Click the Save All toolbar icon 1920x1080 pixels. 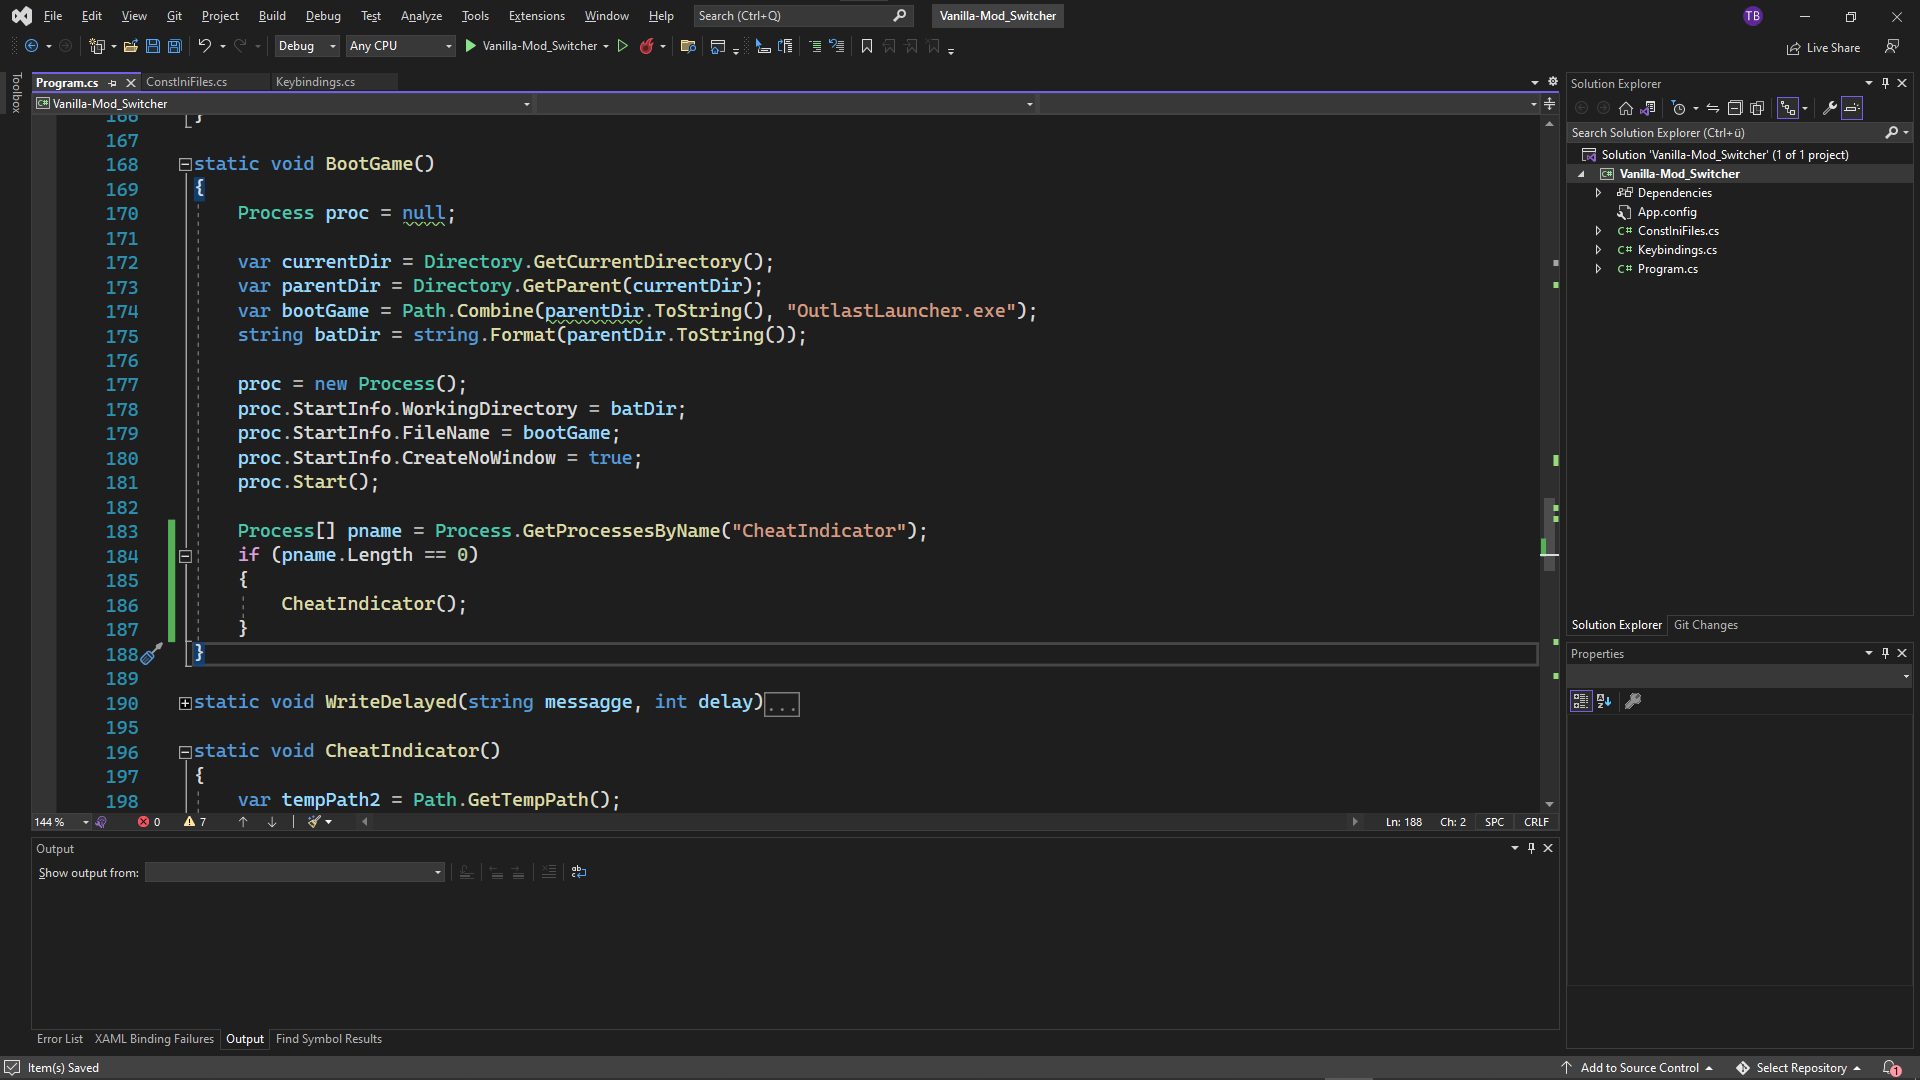tap(174, 46)
